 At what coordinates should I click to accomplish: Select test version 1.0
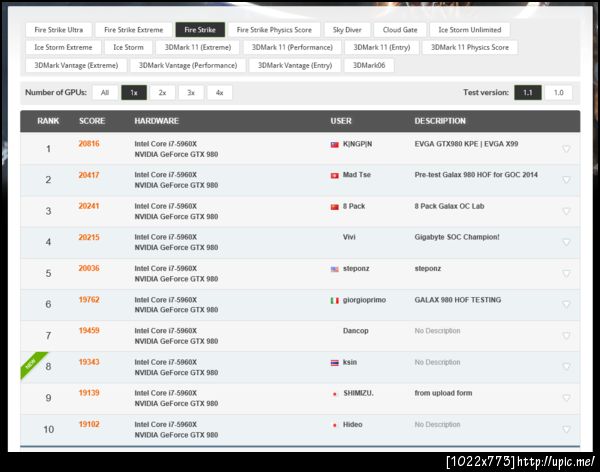click(x=559, y=92)
